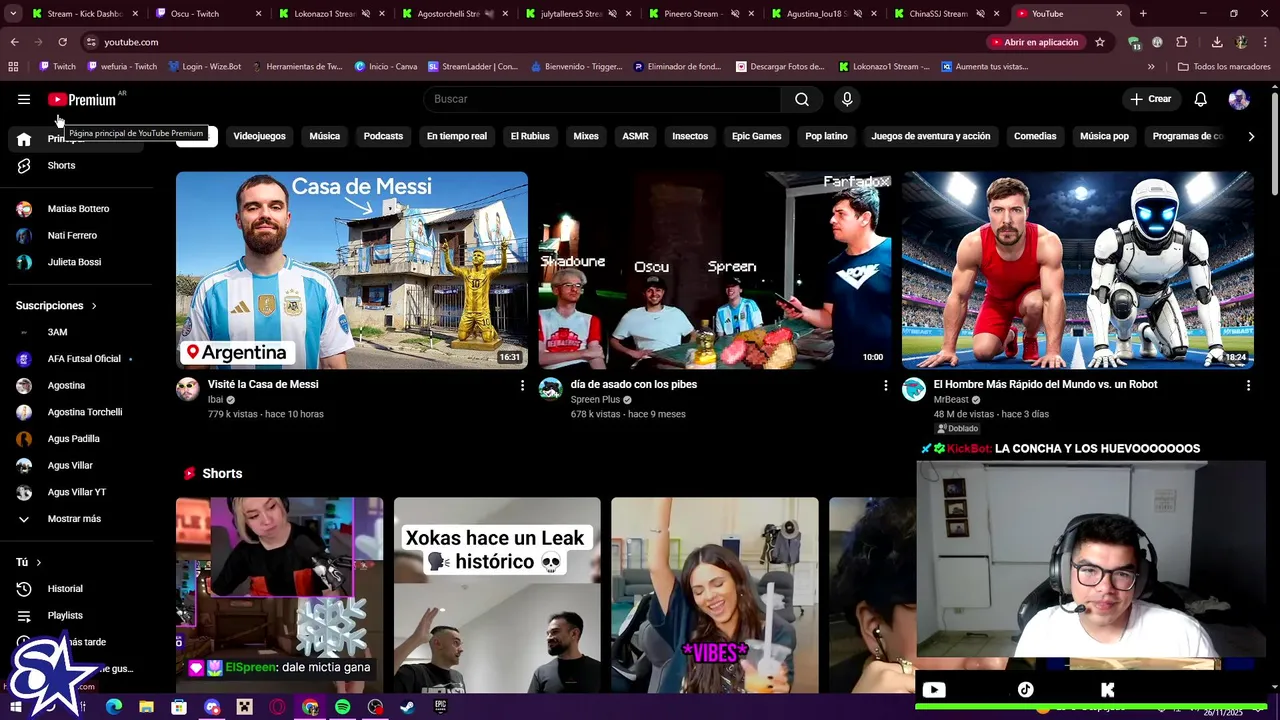
Task: Open the Minecraft taskbar icon
Action: click(x=245, y=707)
